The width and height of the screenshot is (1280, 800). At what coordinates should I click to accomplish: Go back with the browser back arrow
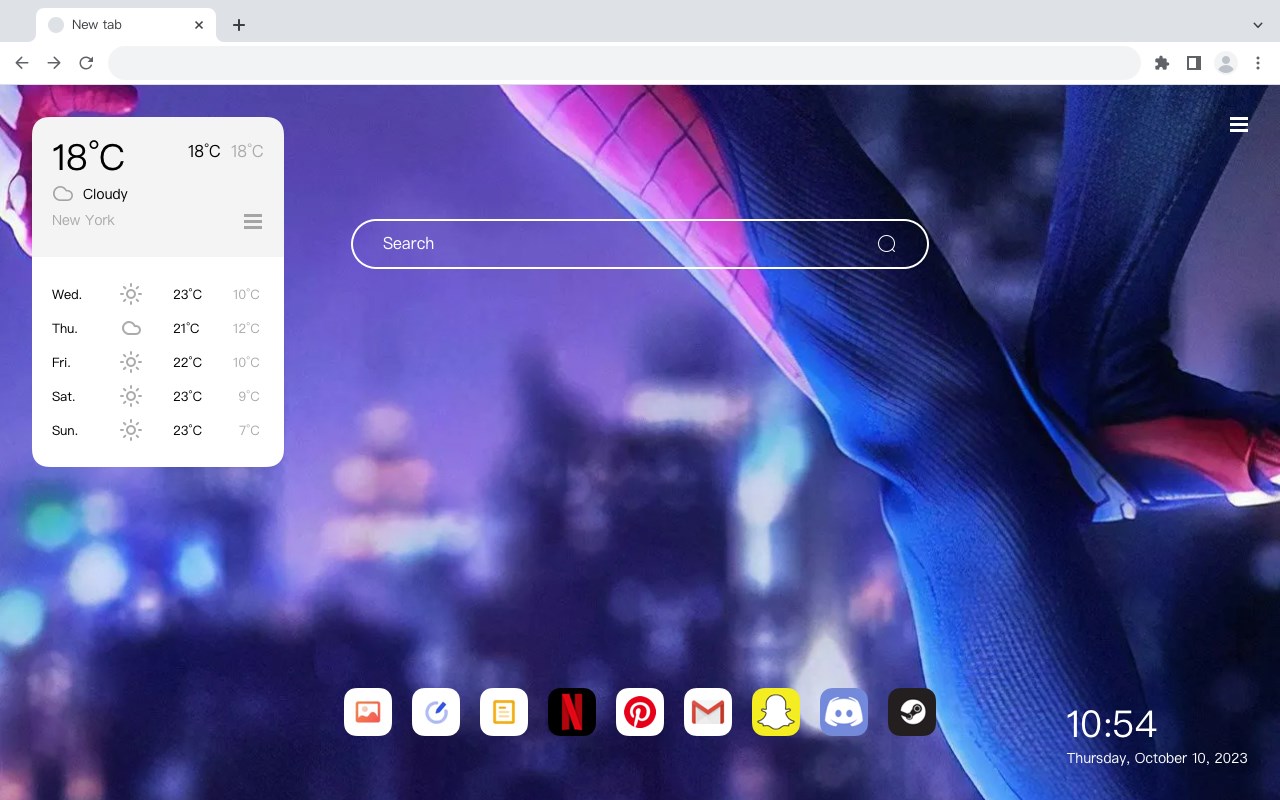[22, 63]
